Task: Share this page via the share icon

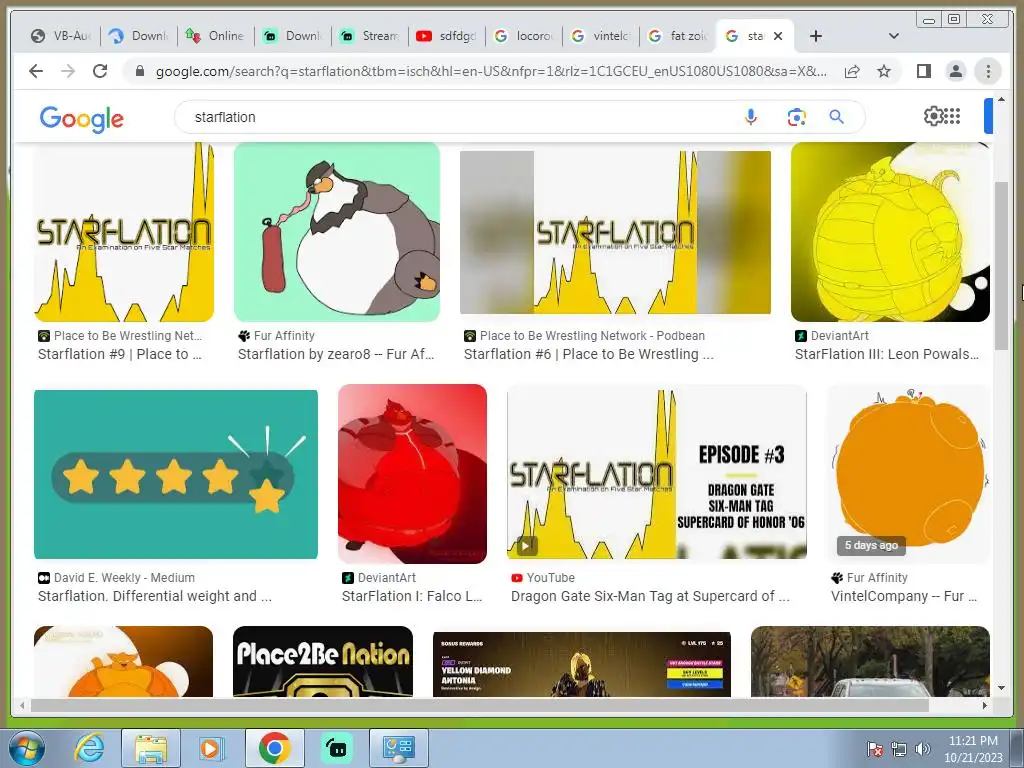Action: click(x=852, y=71)
